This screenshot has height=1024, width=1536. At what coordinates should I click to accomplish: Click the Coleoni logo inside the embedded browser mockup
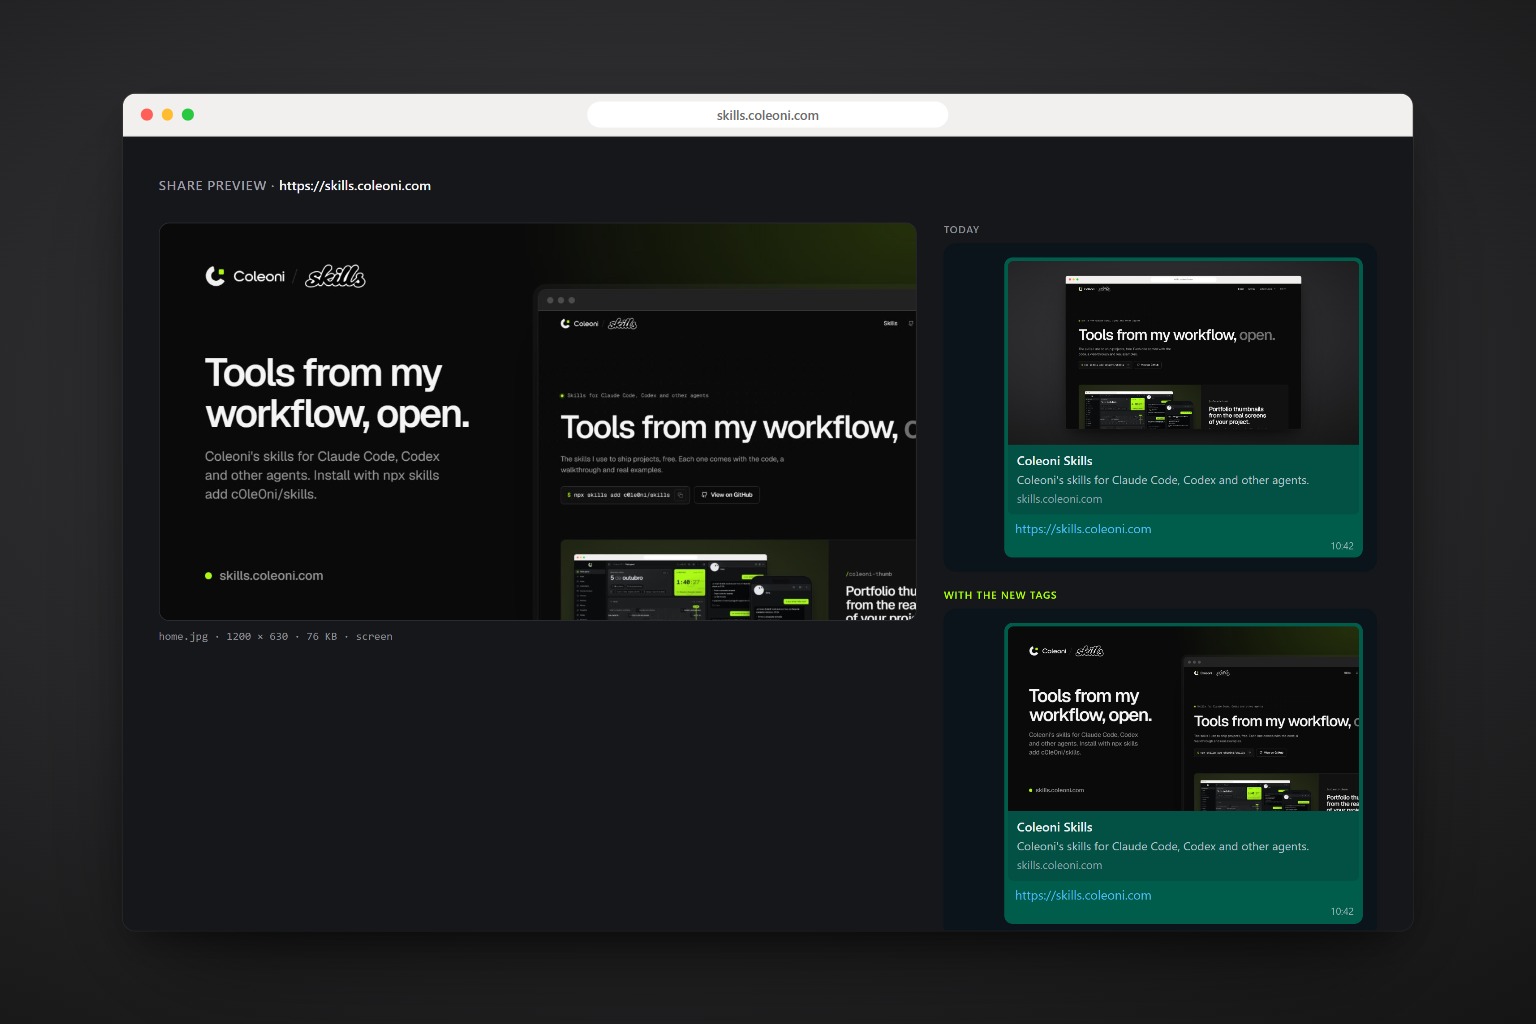[x=579, y=323]
